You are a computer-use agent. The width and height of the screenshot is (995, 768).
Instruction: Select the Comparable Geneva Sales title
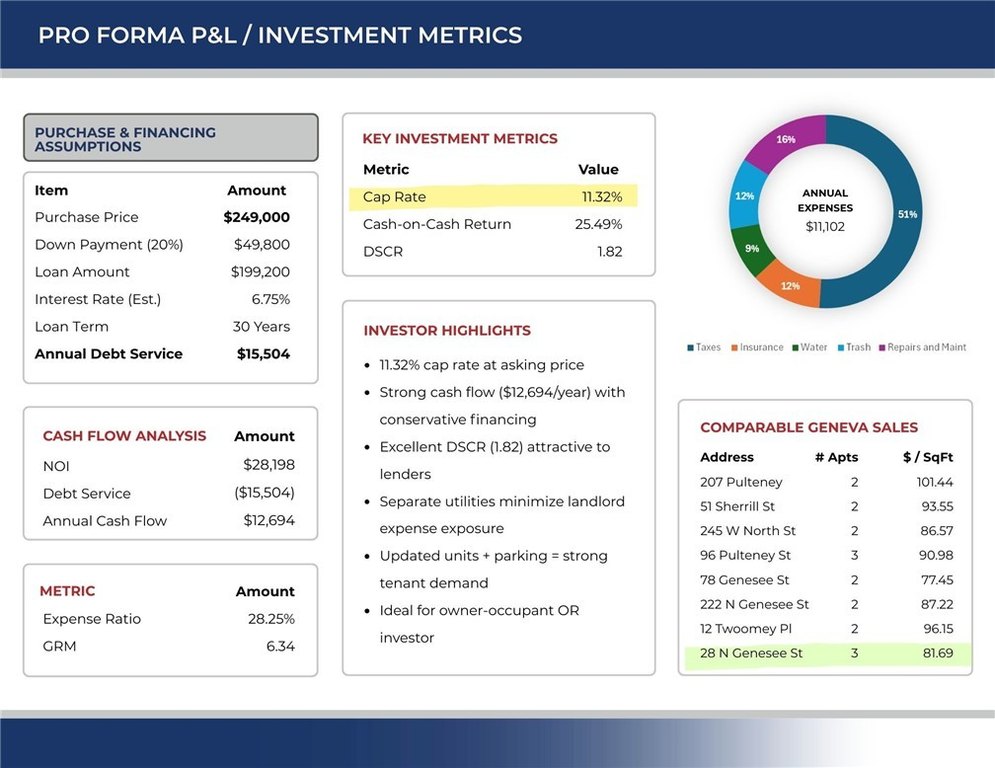[808, 427]
